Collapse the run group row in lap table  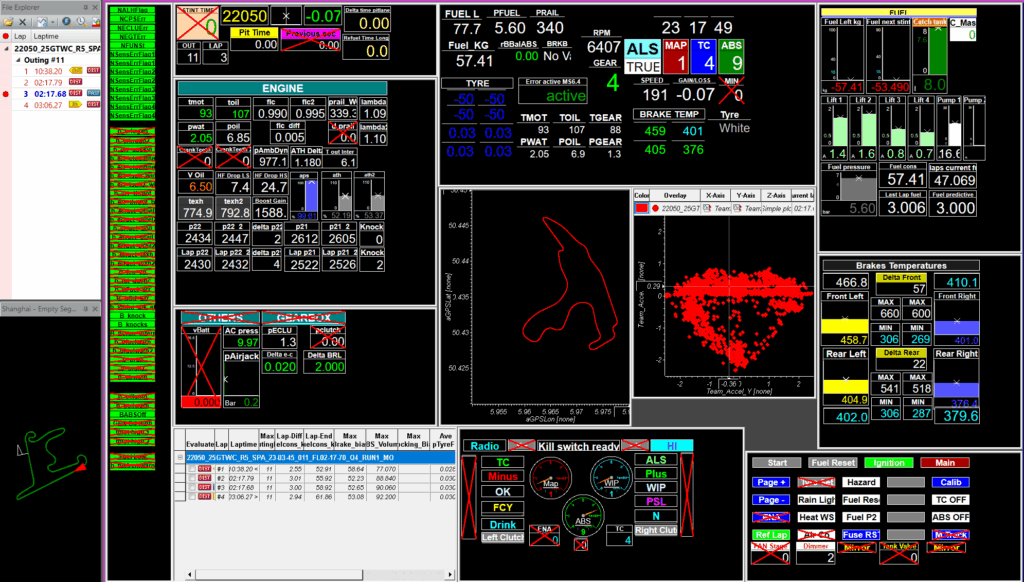[x=180, y=457]
